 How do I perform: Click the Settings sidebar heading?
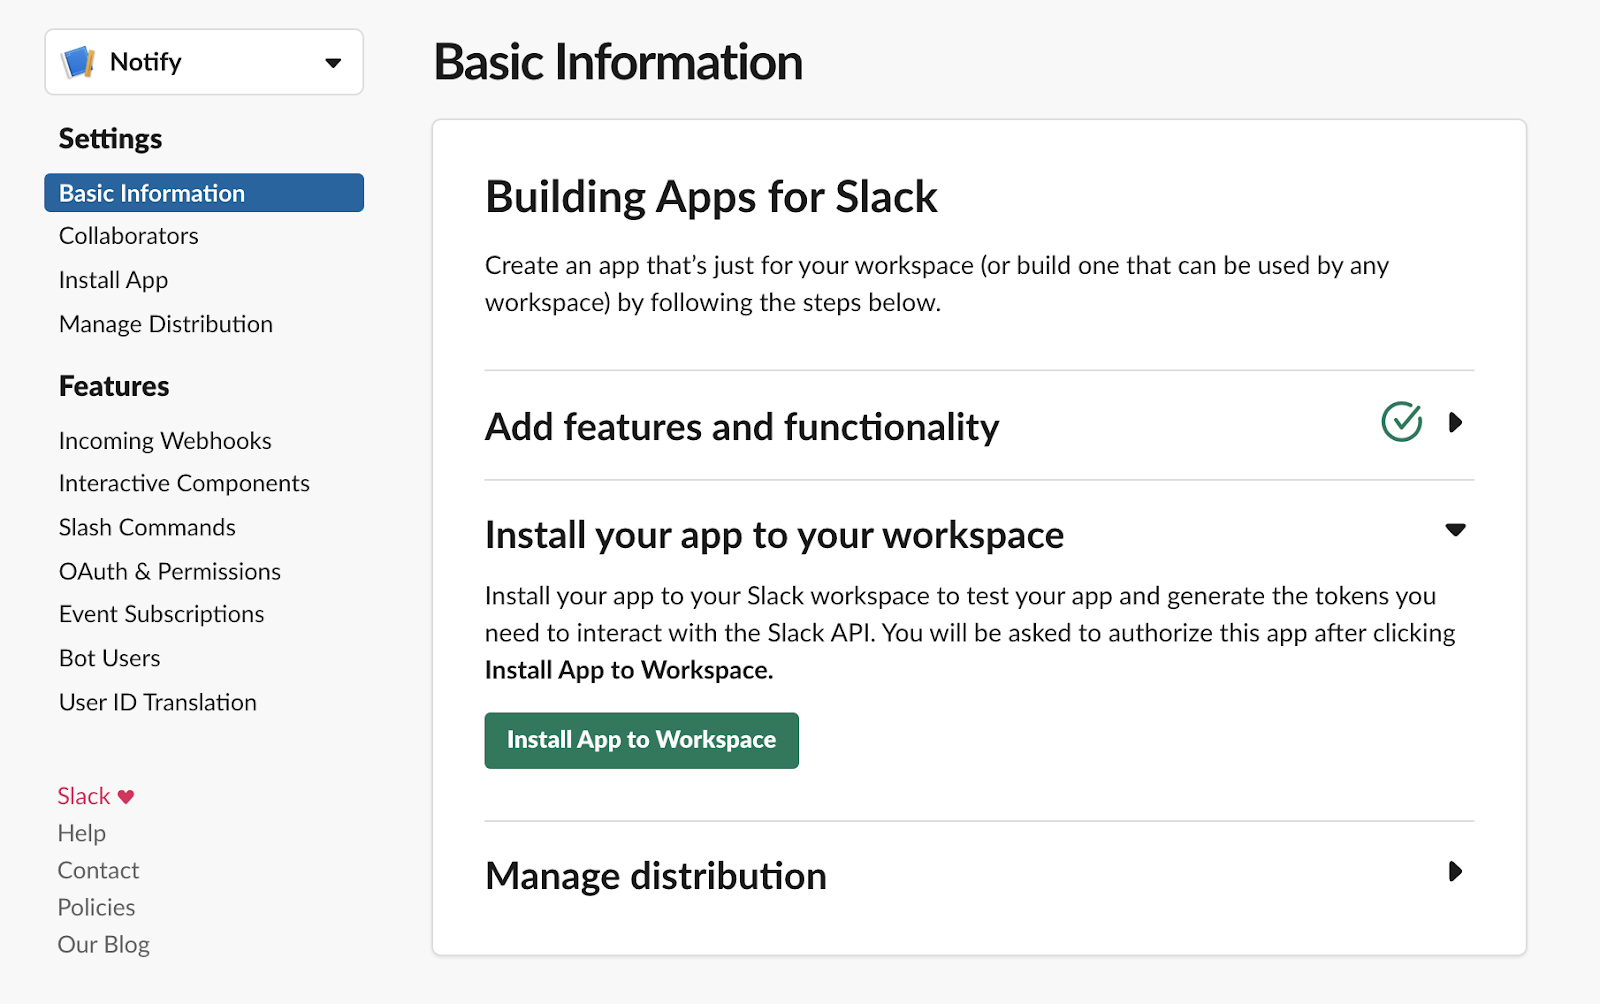coord(110,139)
